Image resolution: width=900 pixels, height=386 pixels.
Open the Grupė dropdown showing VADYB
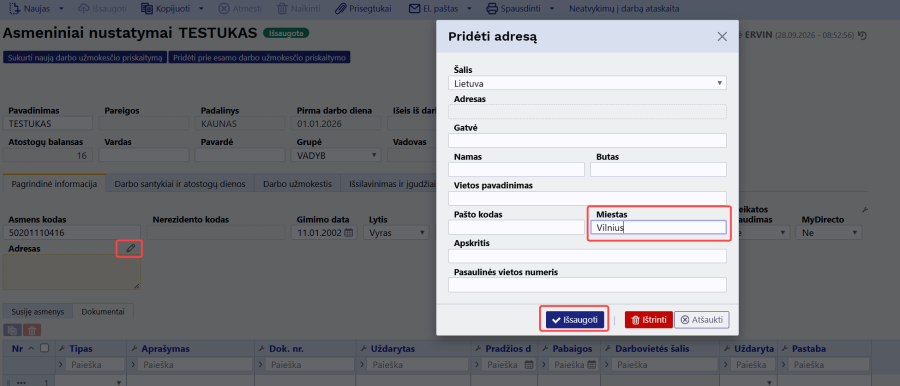click(x=336, y=155)
